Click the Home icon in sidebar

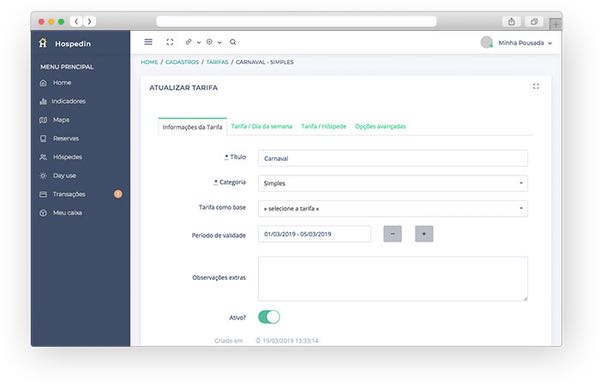coord(43,83)
